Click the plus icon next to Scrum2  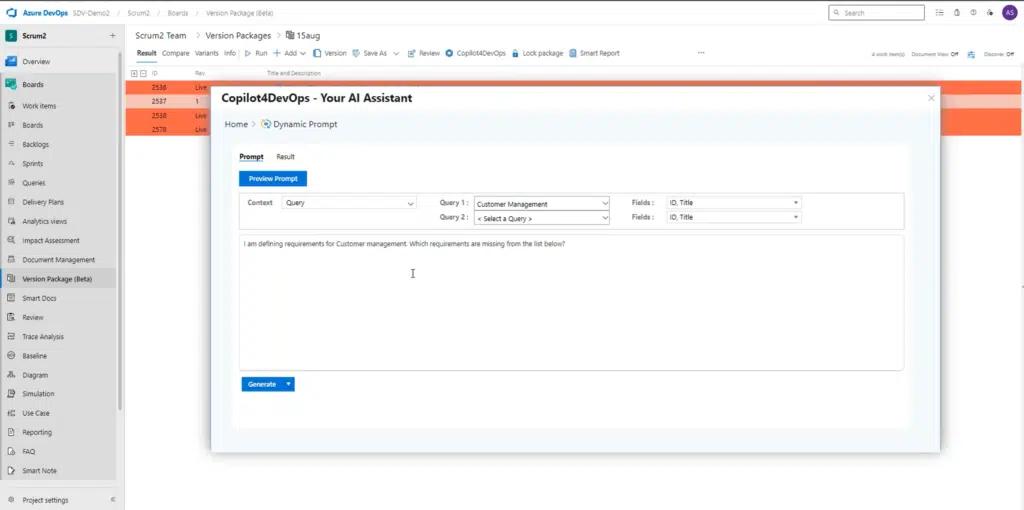tap(112, 36)
